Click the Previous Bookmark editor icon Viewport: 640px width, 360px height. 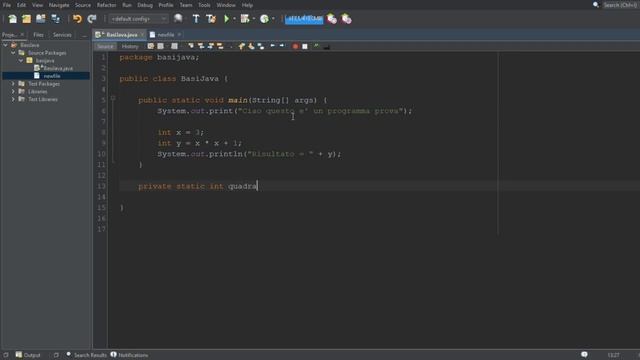[241, 46]
